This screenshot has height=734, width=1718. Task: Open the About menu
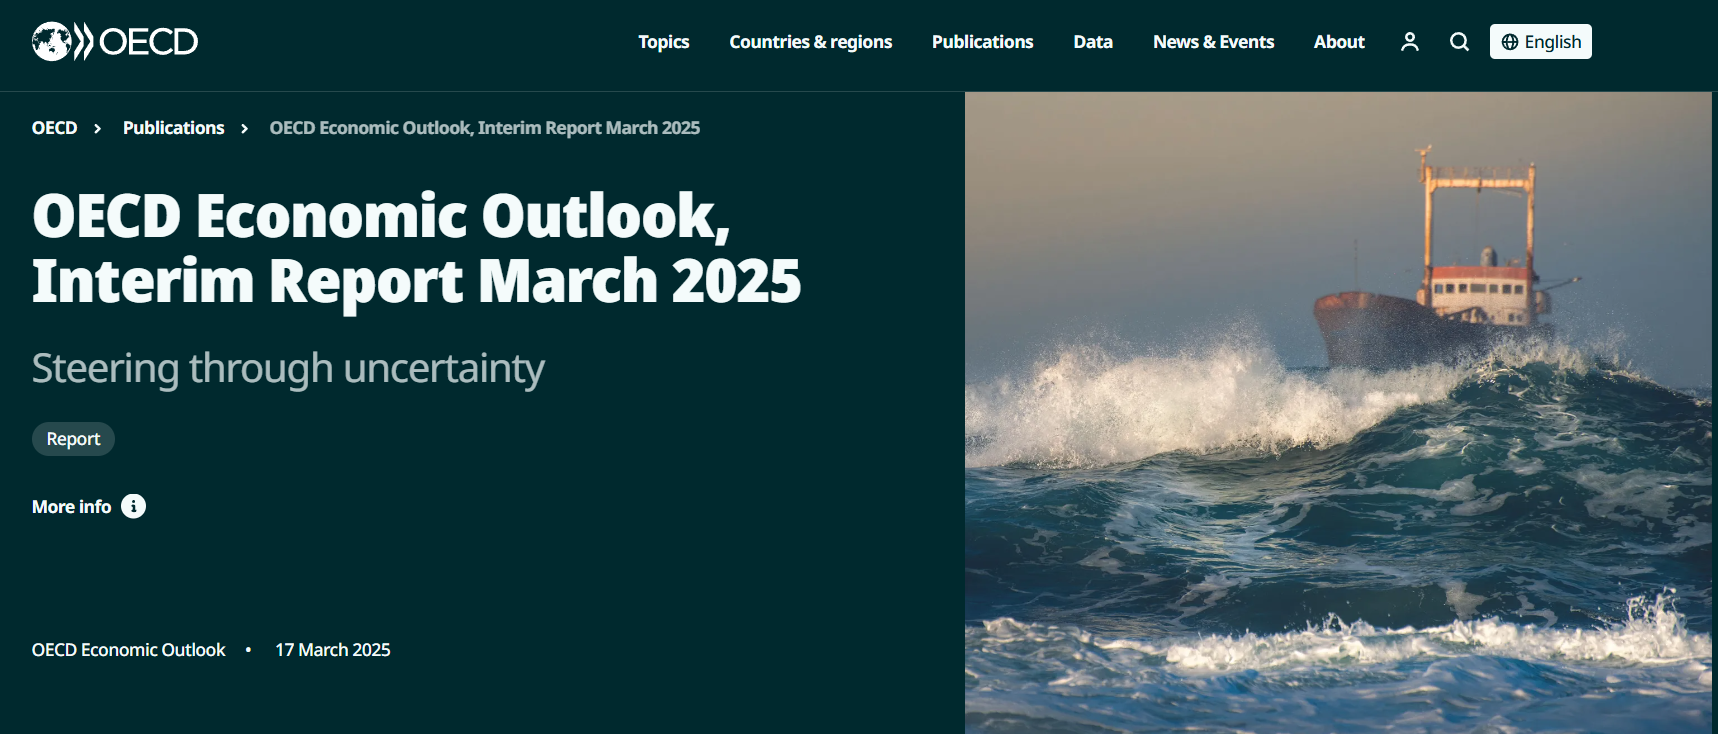(x=1339, y=42)
